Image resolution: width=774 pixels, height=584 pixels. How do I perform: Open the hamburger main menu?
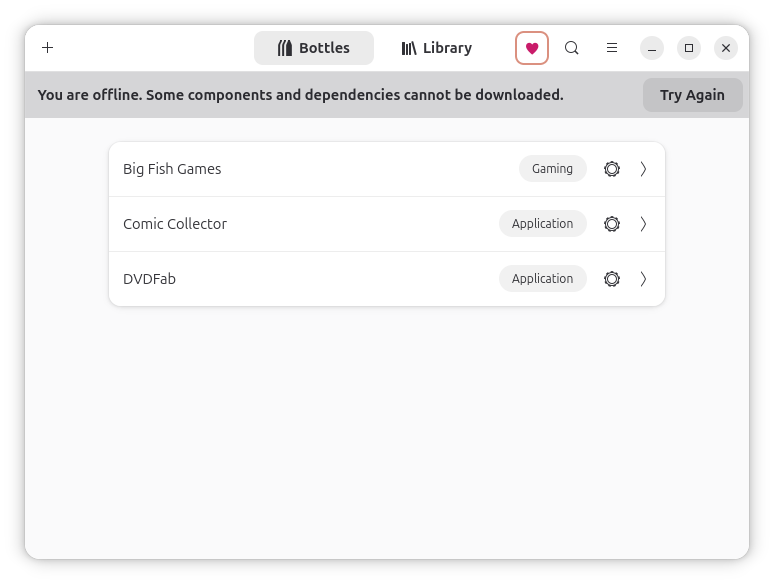click(x=612, y=48)
